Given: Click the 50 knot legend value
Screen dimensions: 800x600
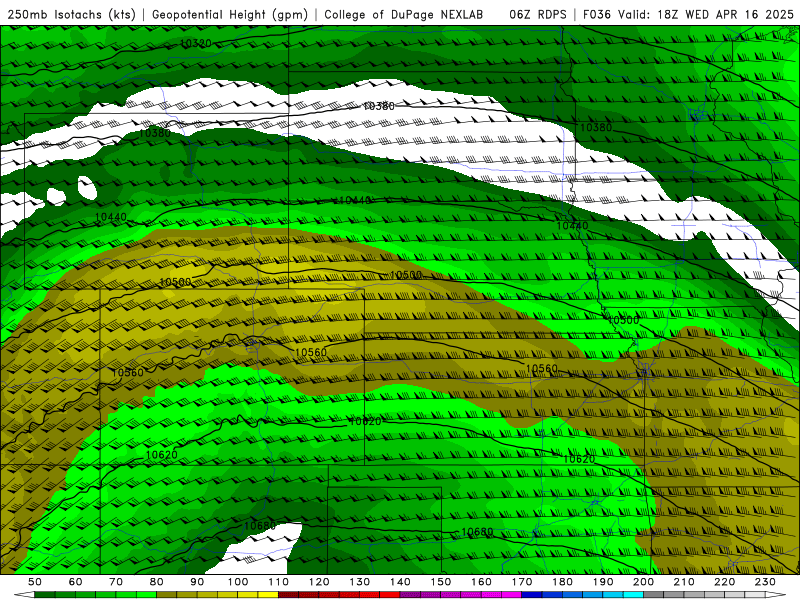Looking at the screenshot, I should coord(35,582).
